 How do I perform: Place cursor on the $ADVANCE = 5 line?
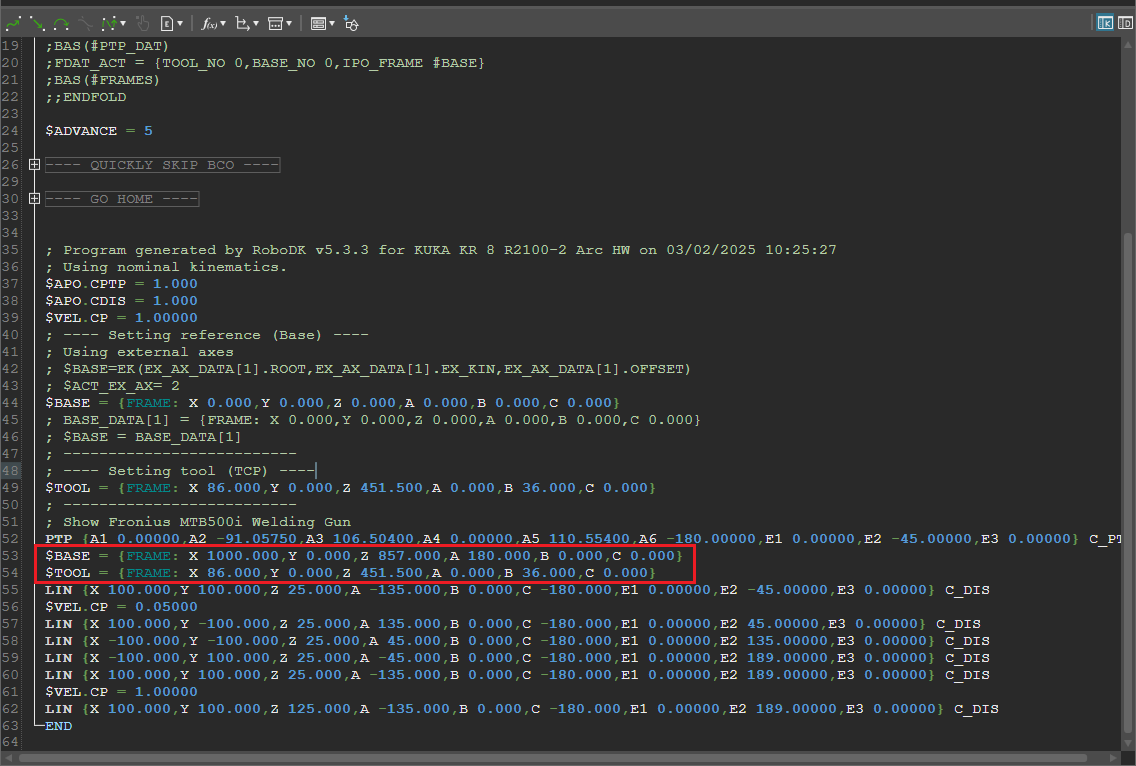99,131
